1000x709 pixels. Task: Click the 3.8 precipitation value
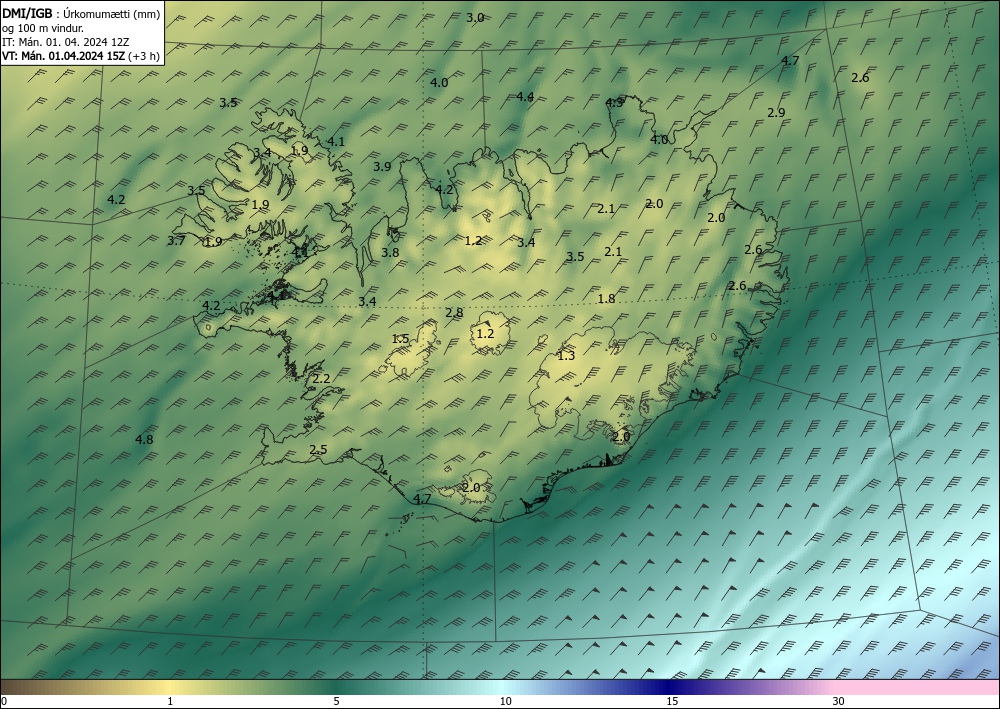(x=390, y=252)
